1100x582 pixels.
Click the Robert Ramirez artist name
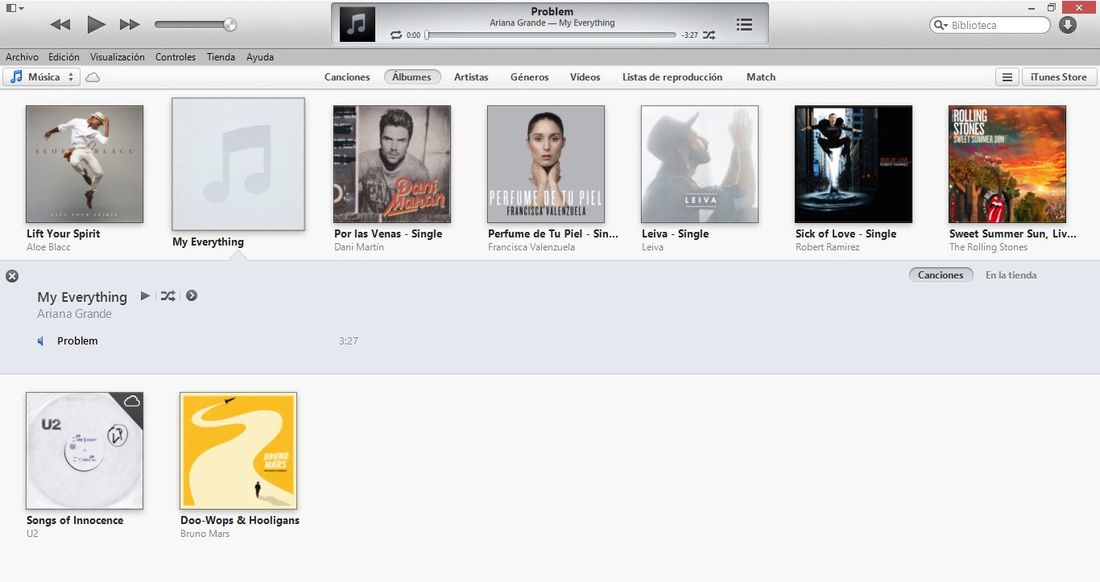point(827,247)
